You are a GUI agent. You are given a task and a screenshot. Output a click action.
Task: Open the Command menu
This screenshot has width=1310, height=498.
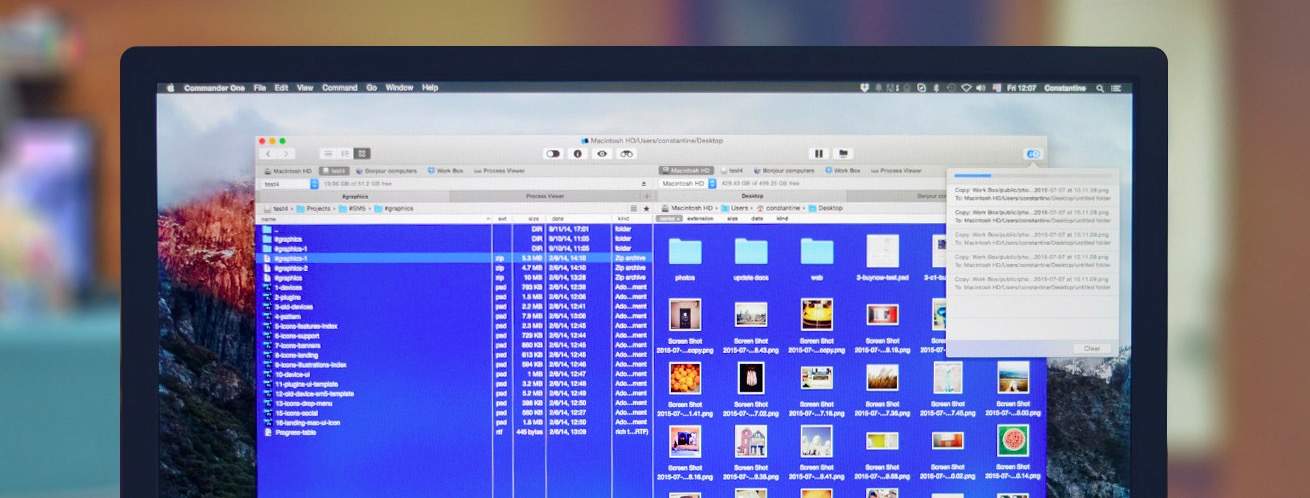pyautogui.click(x=339, y=88)
